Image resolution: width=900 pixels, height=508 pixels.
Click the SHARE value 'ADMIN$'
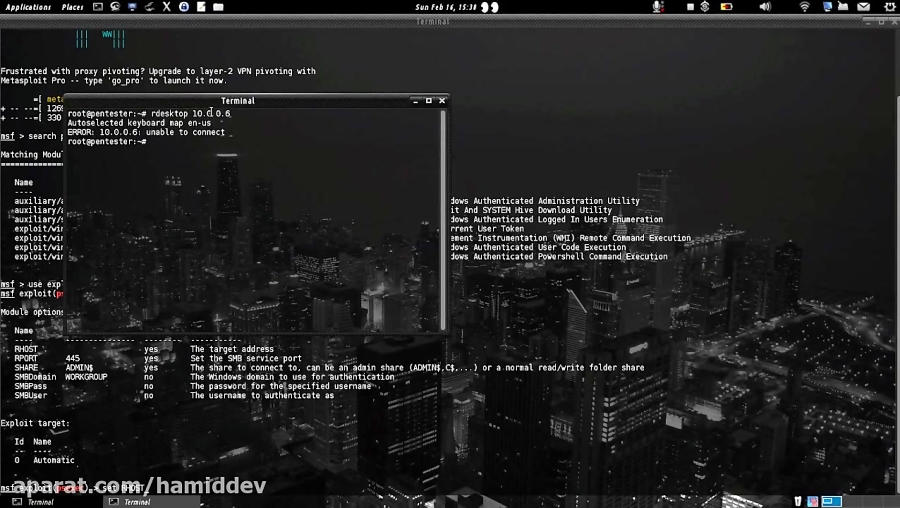pyautogui.click(x=79, y=367)
